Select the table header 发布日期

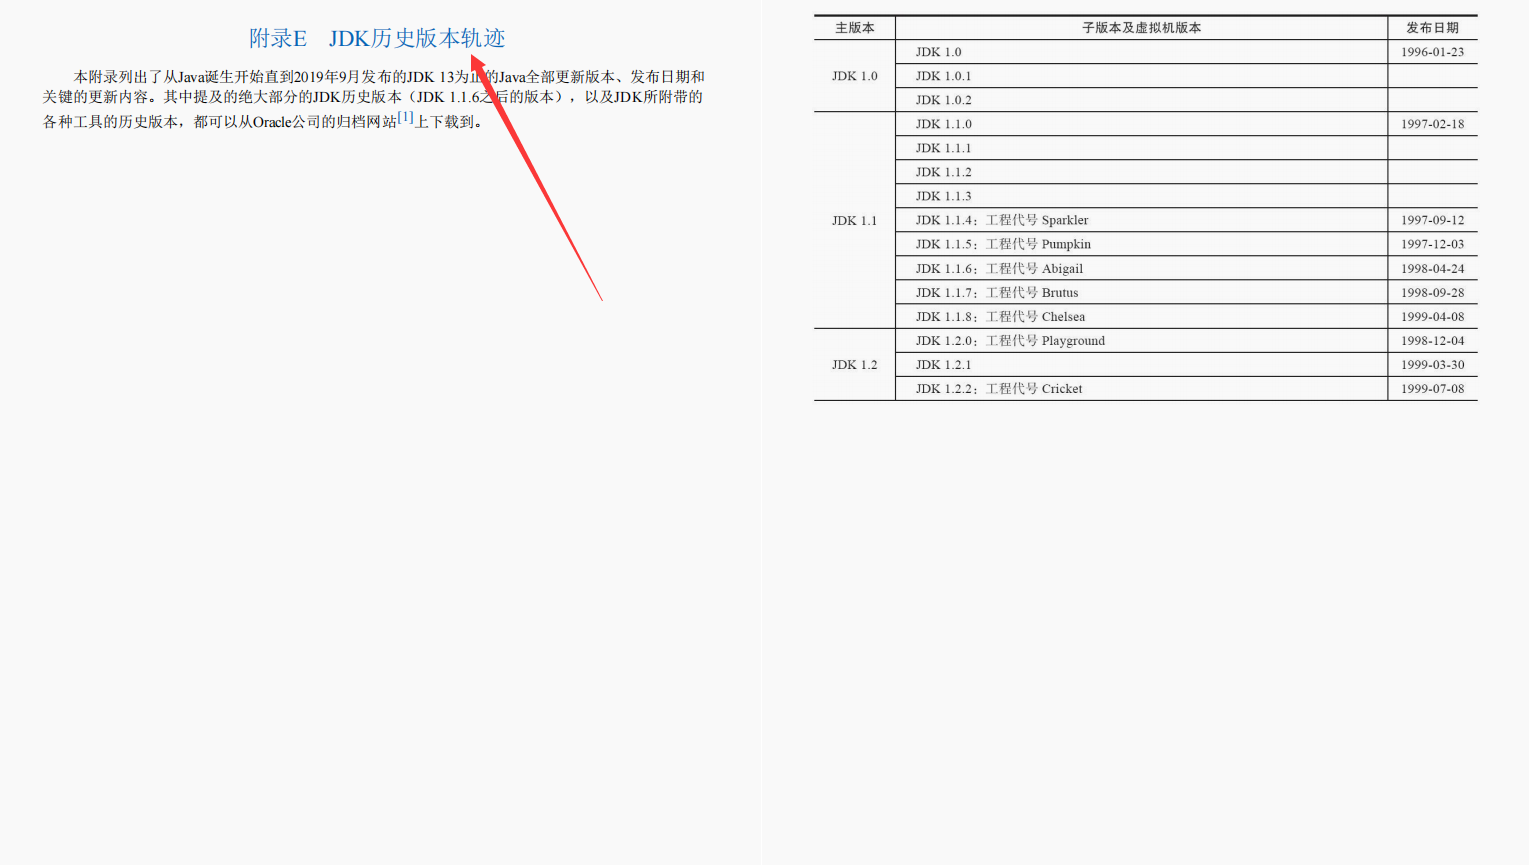(x=1432, y=28)
